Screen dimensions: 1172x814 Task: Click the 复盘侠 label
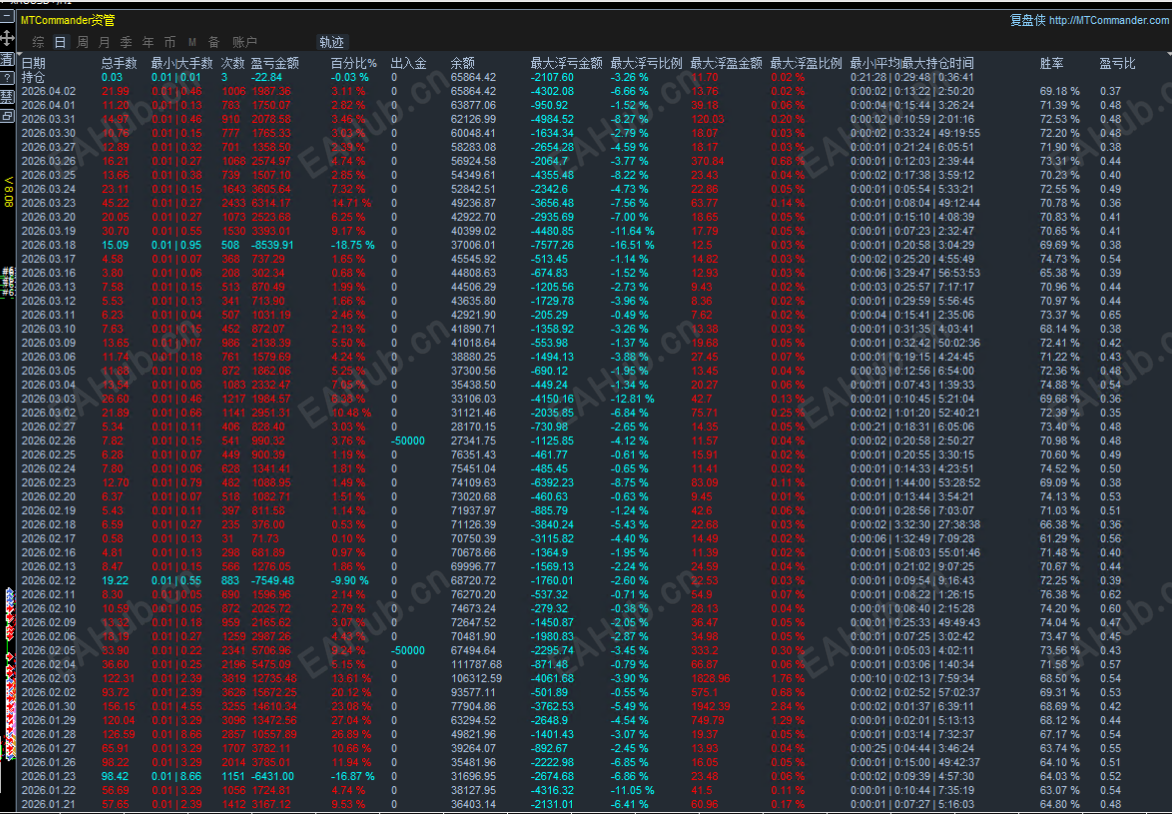tap(1028, 20)
